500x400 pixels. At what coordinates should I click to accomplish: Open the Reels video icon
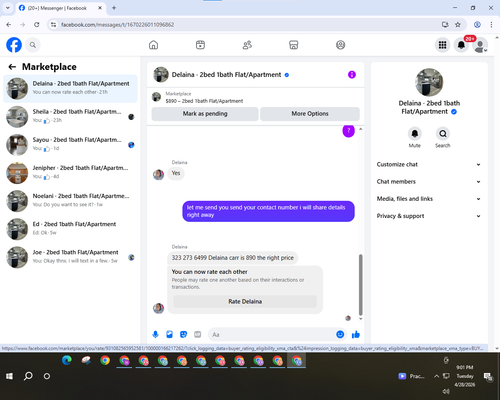(200, 45)
